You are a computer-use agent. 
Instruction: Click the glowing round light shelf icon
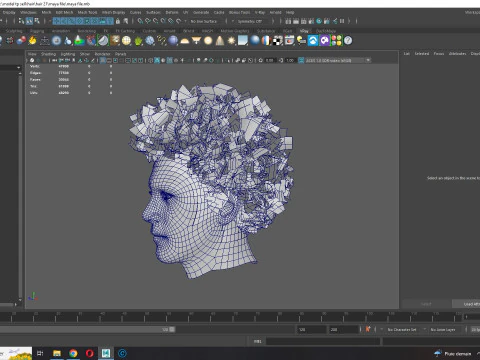pyautogui.click(x=208, y=41)
